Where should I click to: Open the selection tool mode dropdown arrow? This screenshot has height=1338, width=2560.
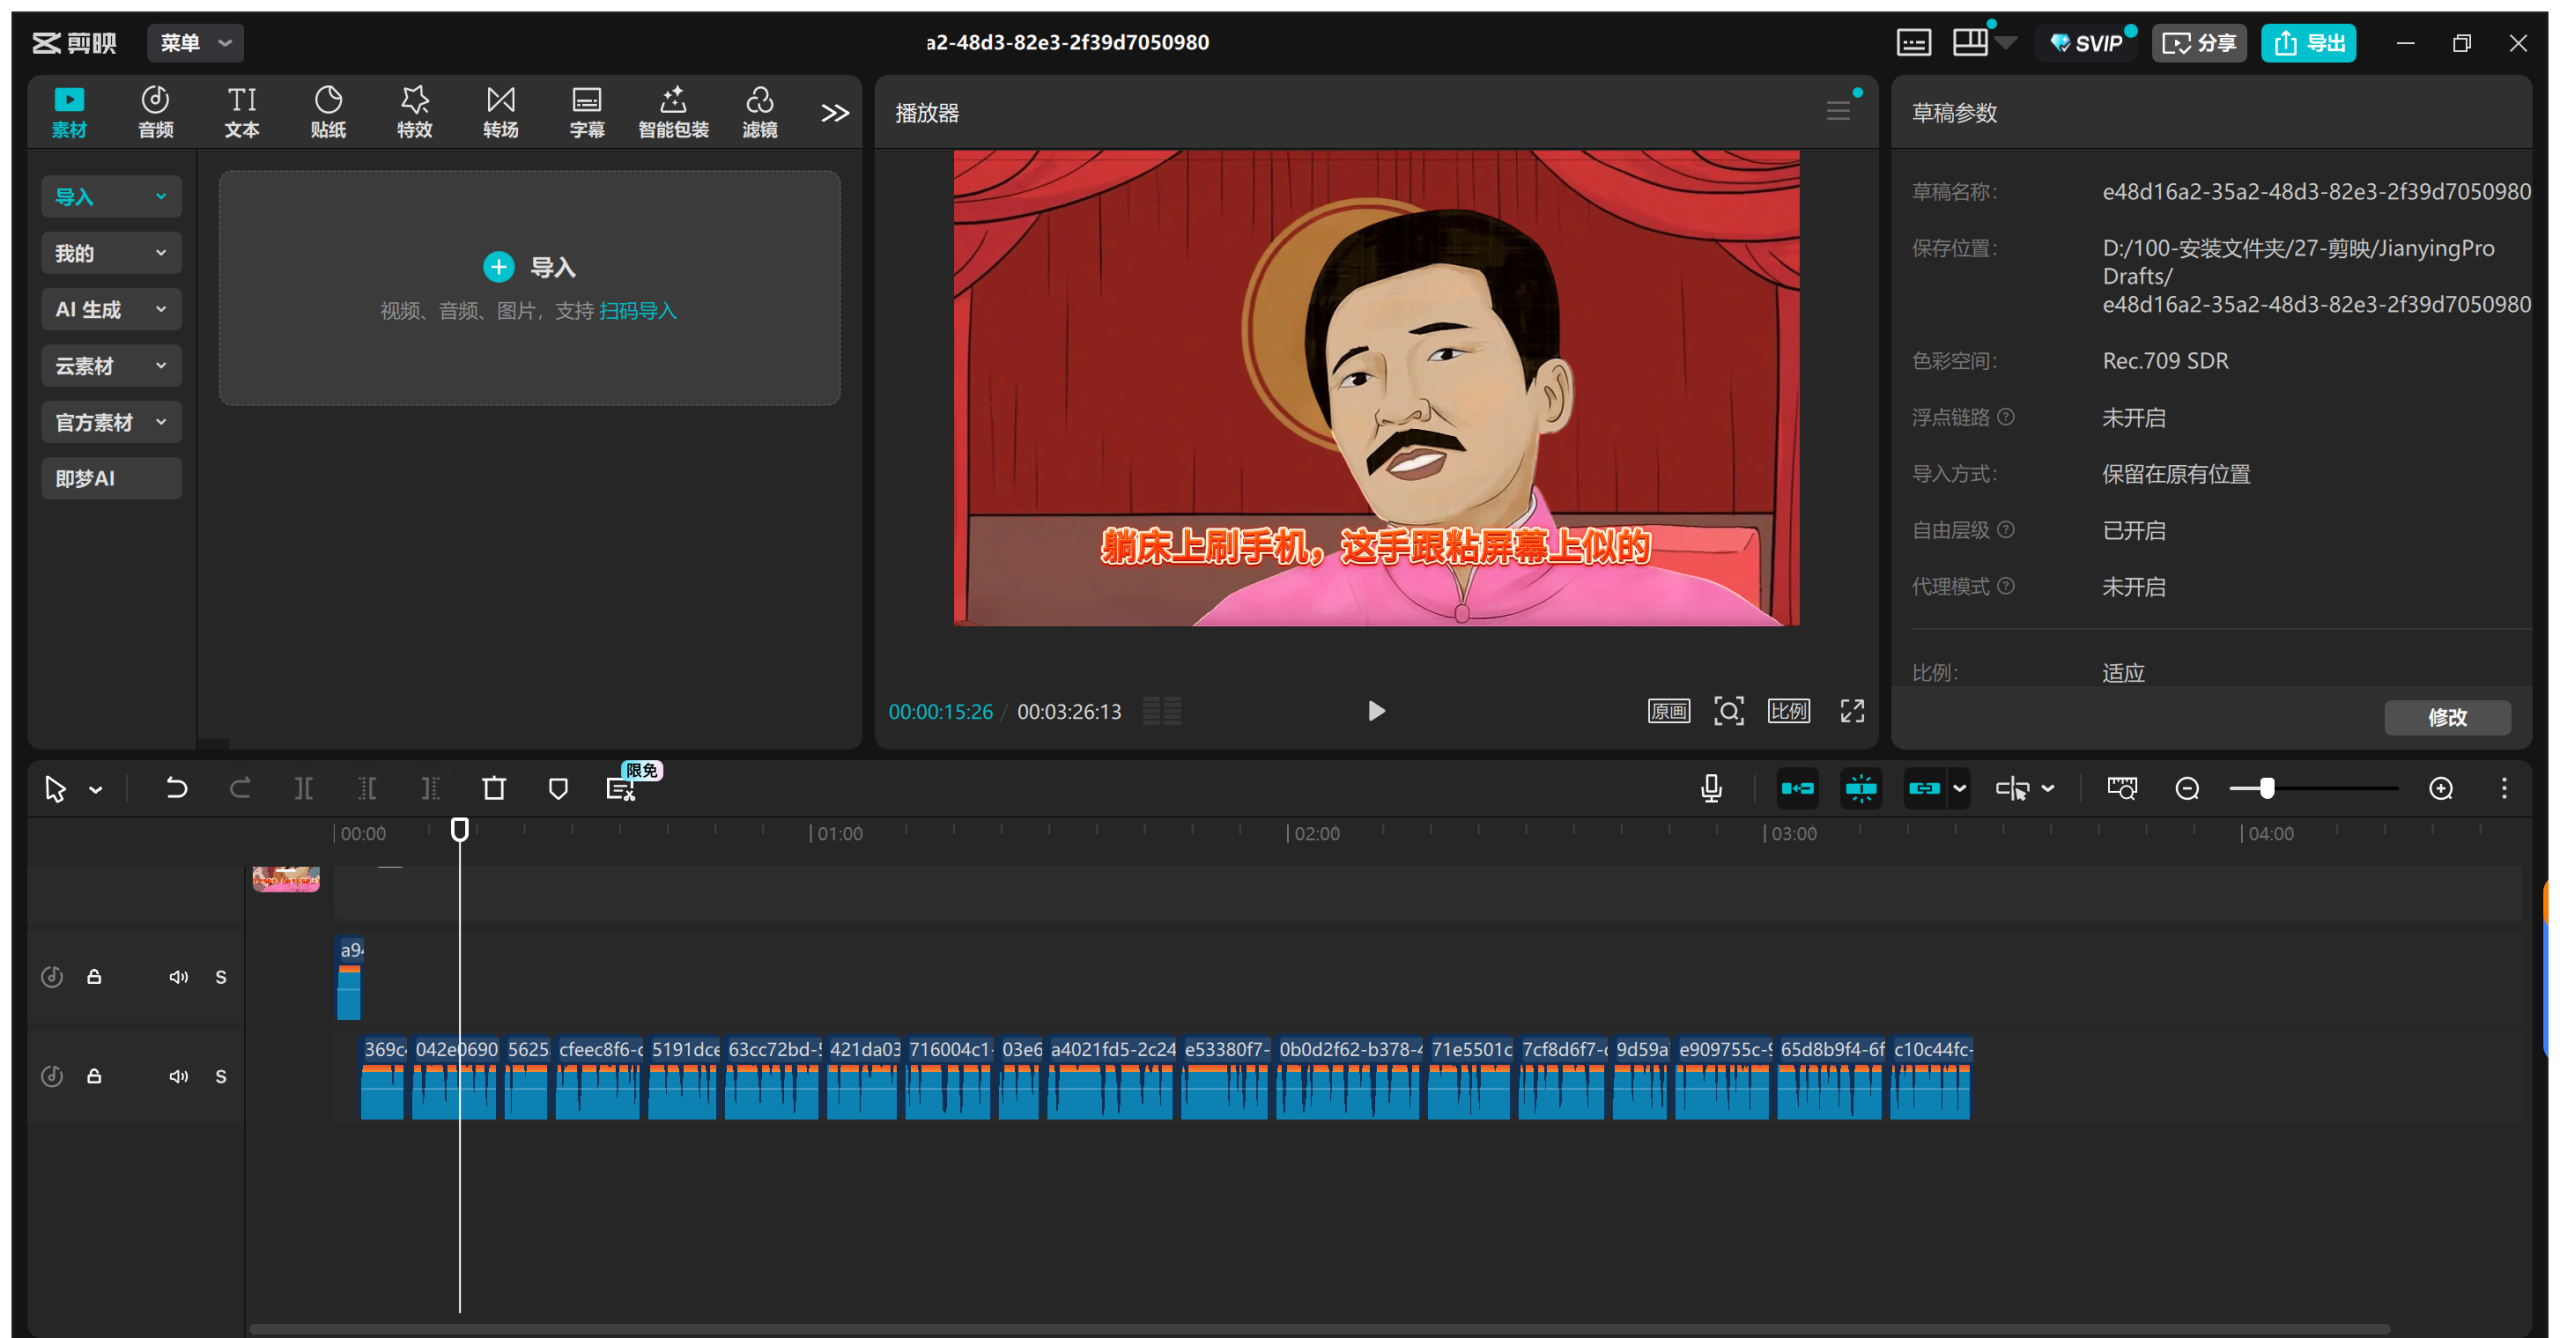pyautogui.click(x=96, y=790)
